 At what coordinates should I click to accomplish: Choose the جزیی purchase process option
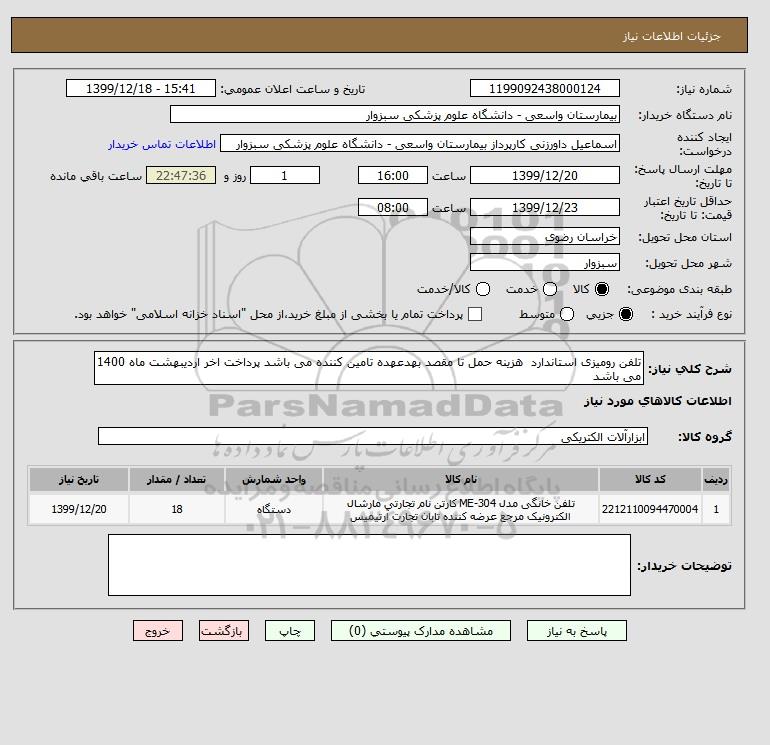pyautogui.click(x=626, y=314)
